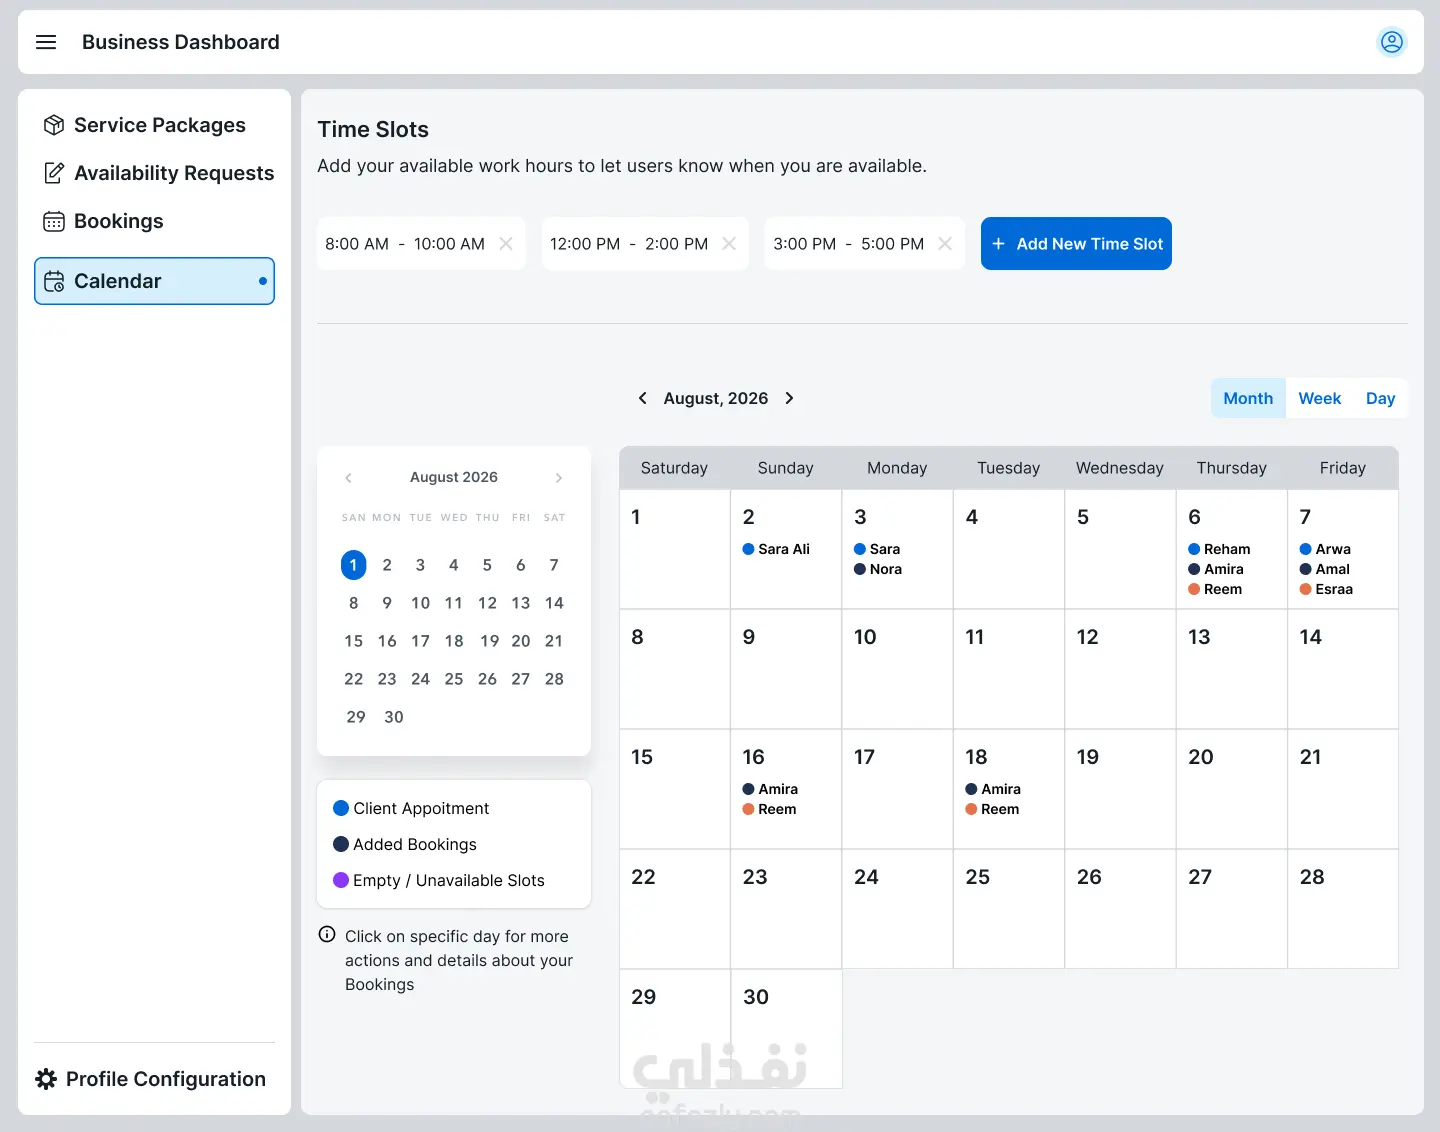
Task: Click the August, 2026 month label
Action: coord(716,398)
